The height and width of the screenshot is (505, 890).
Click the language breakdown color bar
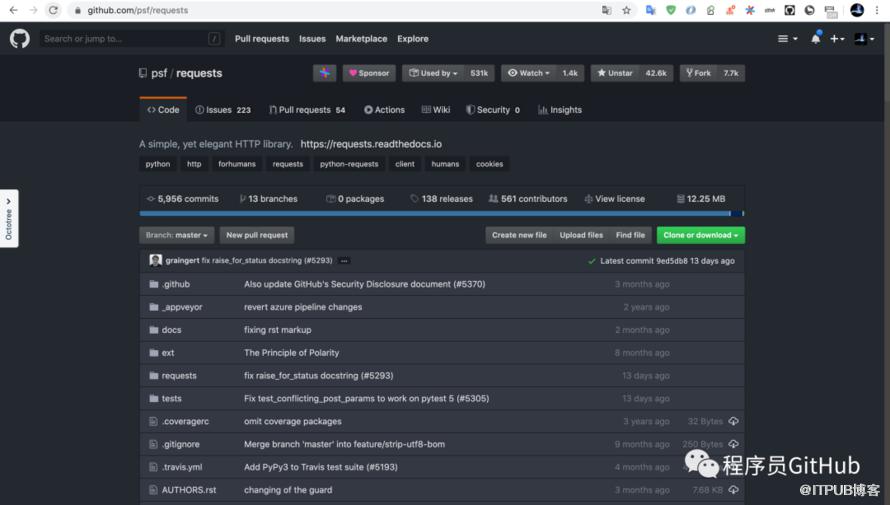[x=442, y=214]
